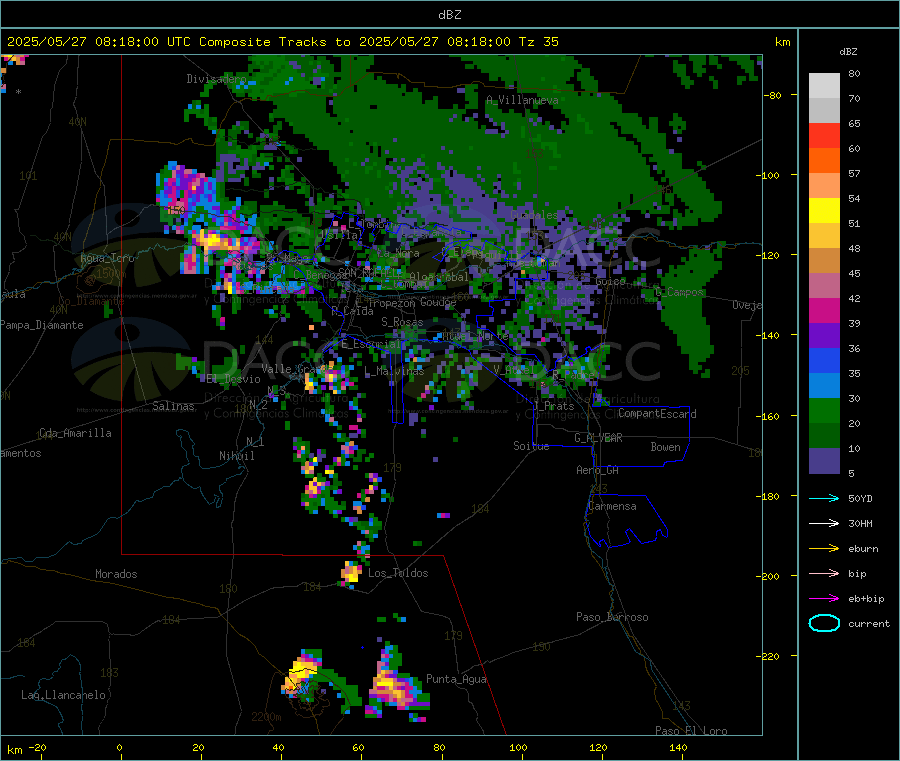The image size is (900, 761).
Task: Click the 'Divisadero' place label
Action: (x=216, y=79)
